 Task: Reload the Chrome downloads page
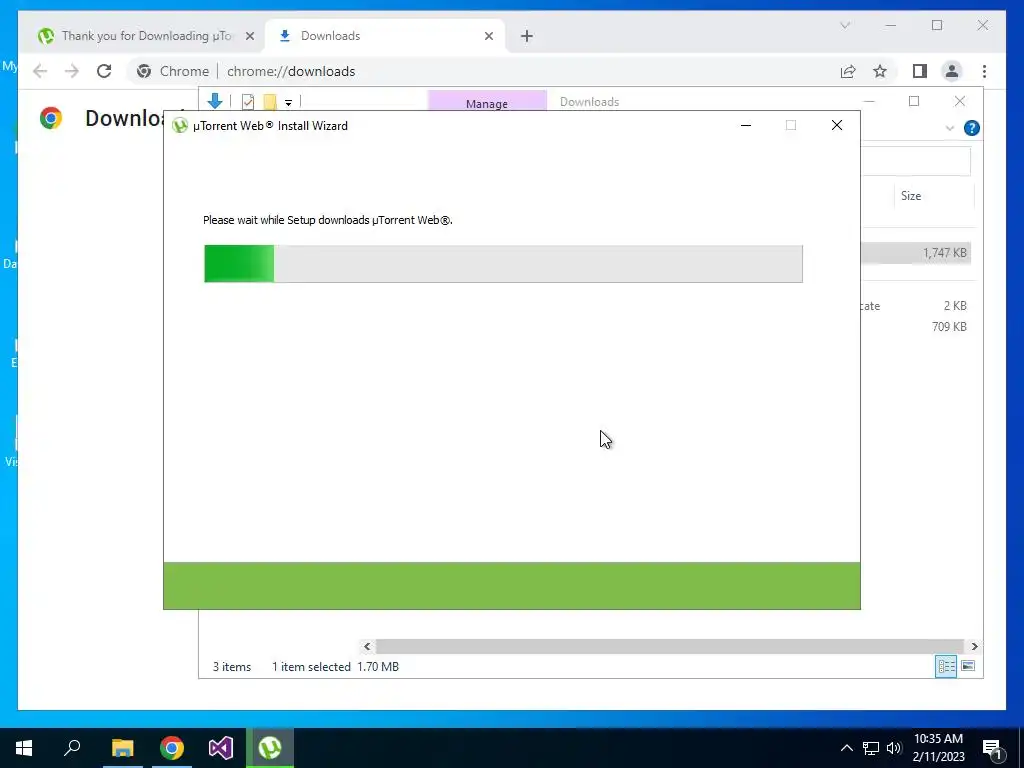click(x=104, y=71)
